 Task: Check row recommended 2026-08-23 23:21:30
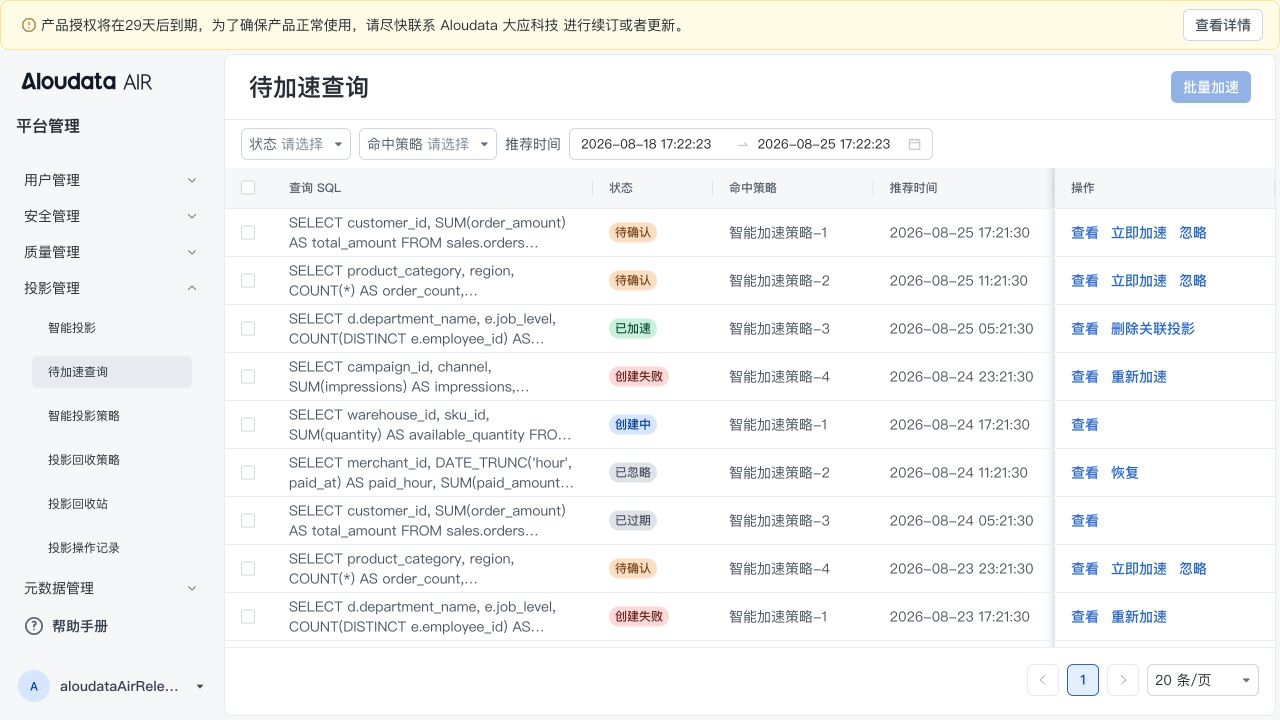248,568
